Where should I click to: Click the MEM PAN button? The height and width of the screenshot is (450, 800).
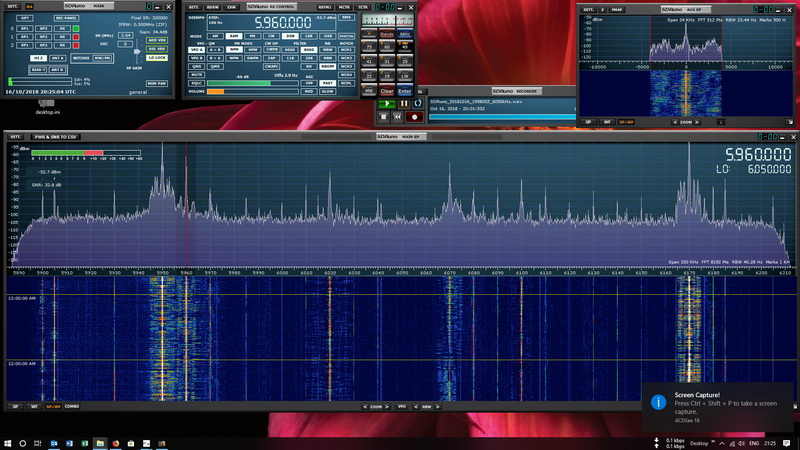coord(157,83)
